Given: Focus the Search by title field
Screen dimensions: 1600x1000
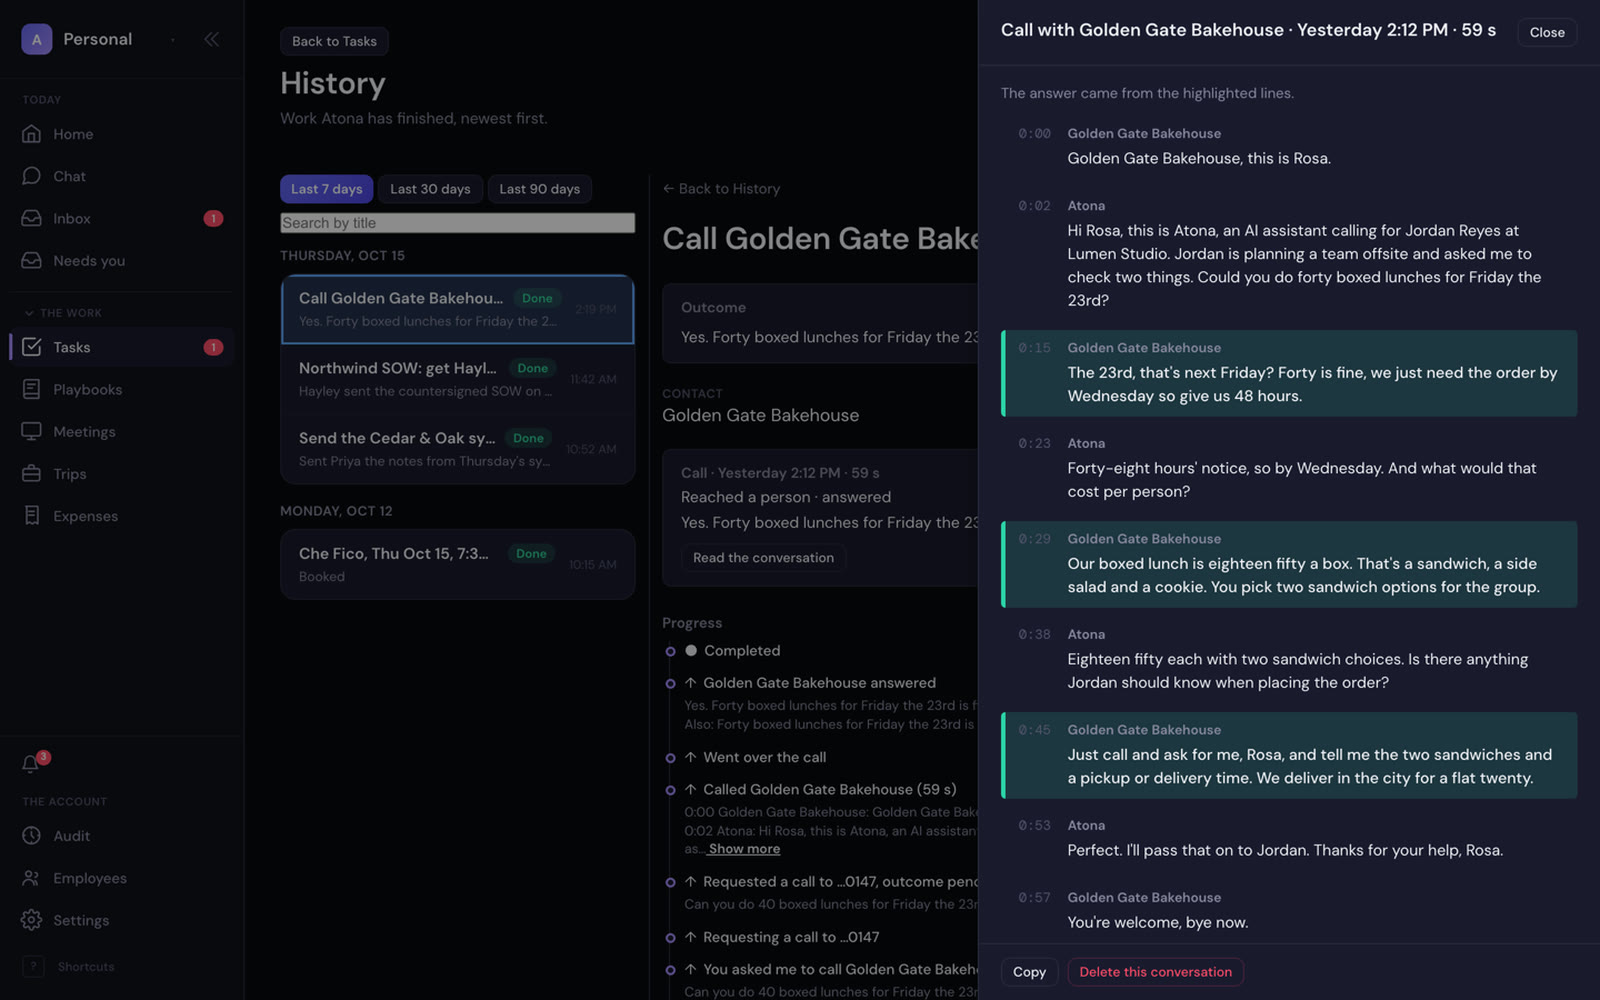Looking at the screenshot, I should pos(458,223).
